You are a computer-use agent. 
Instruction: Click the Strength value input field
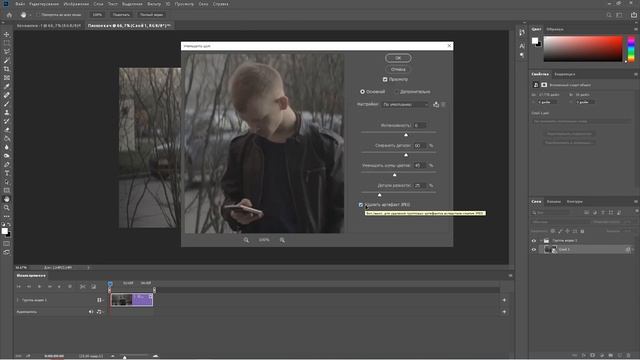click(420, 125)
